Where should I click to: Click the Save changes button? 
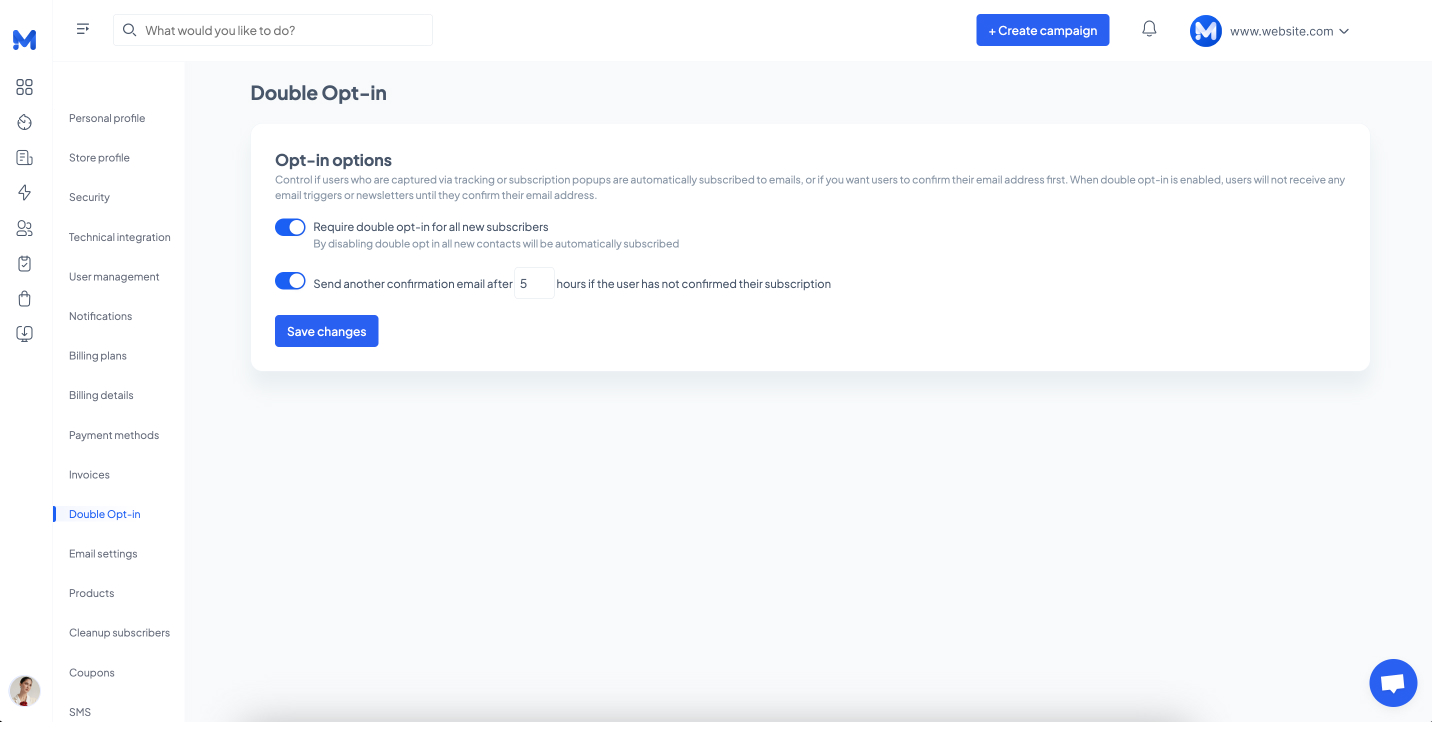[326, 331]
